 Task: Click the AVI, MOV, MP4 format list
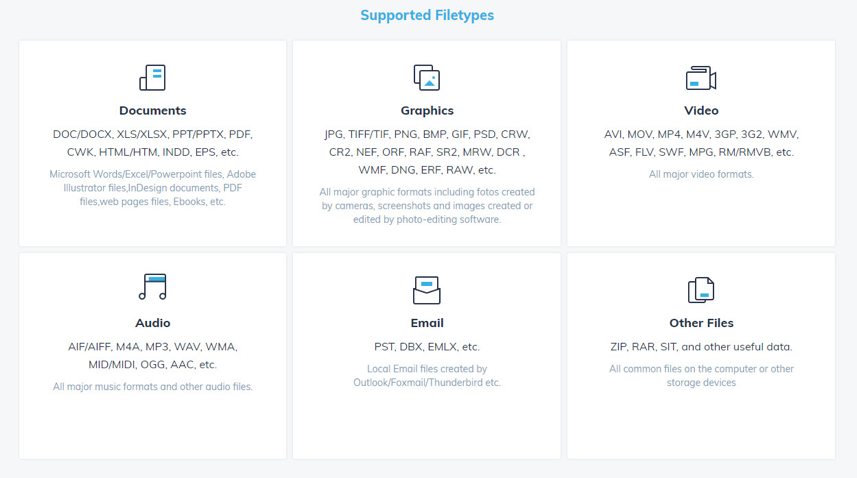[701, 143]
